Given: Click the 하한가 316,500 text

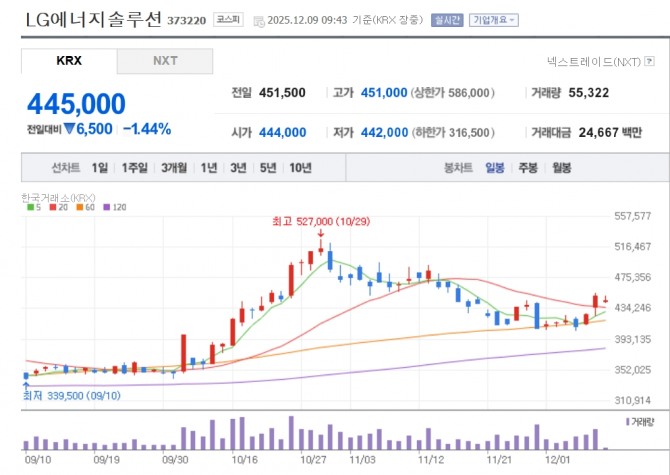Looking at the screenshot, I should pyautogui.click(x=453, y=132).
